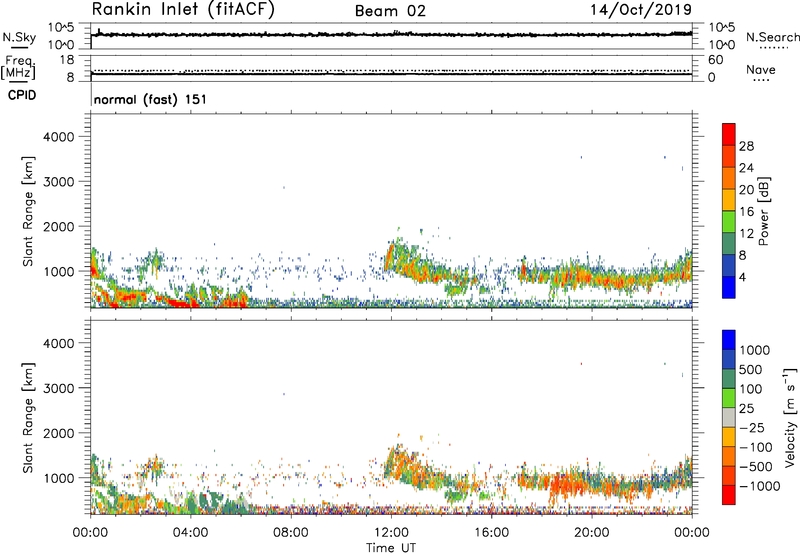Pick the gray ±25 velocity swatch
Viewport: 800px width, 554px height.
(729, 418)
